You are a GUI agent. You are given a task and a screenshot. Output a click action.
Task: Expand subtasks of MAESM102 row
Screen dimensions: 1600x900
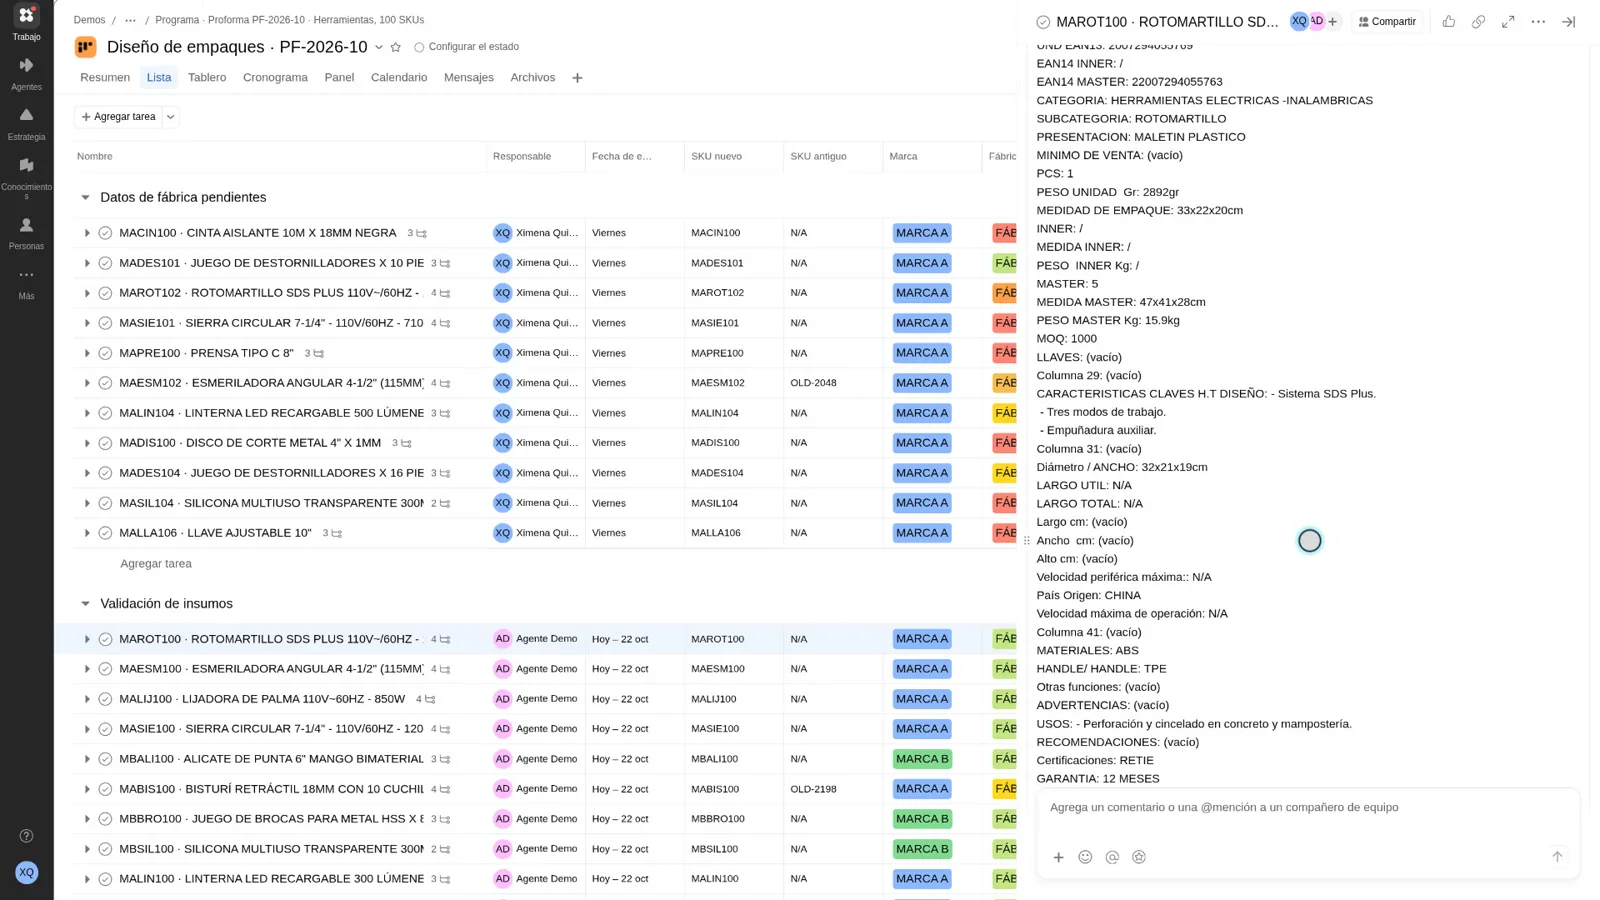tap(87, 383)
